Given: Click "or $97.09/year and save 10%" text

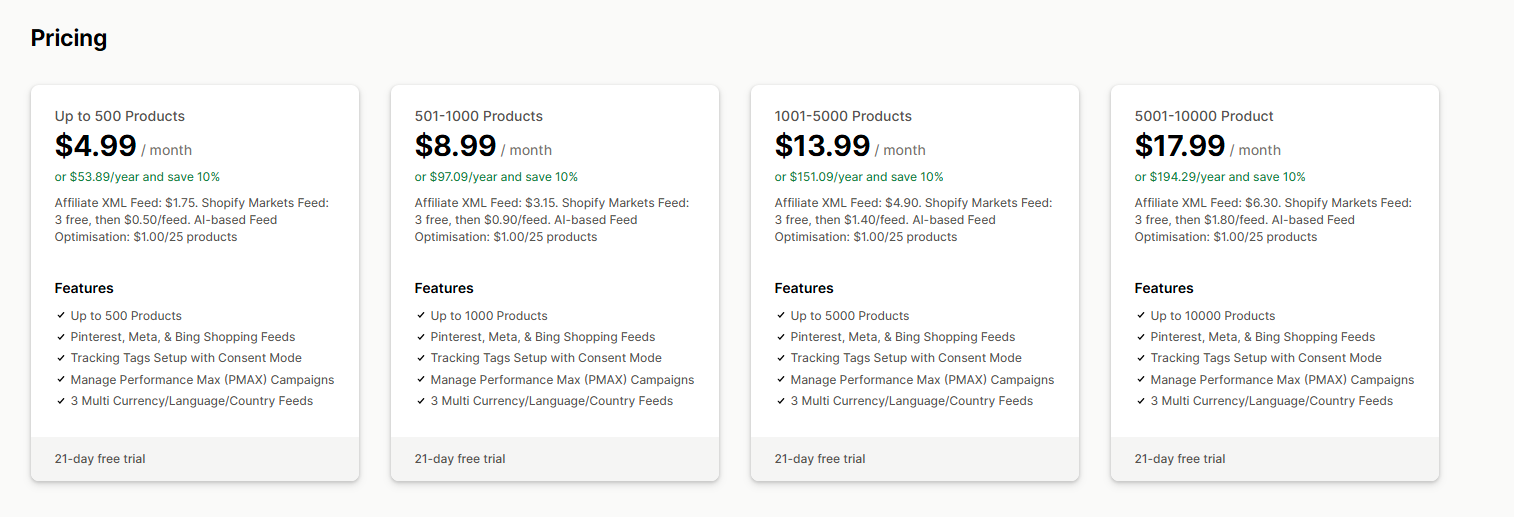Looking at the screenshot, I should pos(496,177).
